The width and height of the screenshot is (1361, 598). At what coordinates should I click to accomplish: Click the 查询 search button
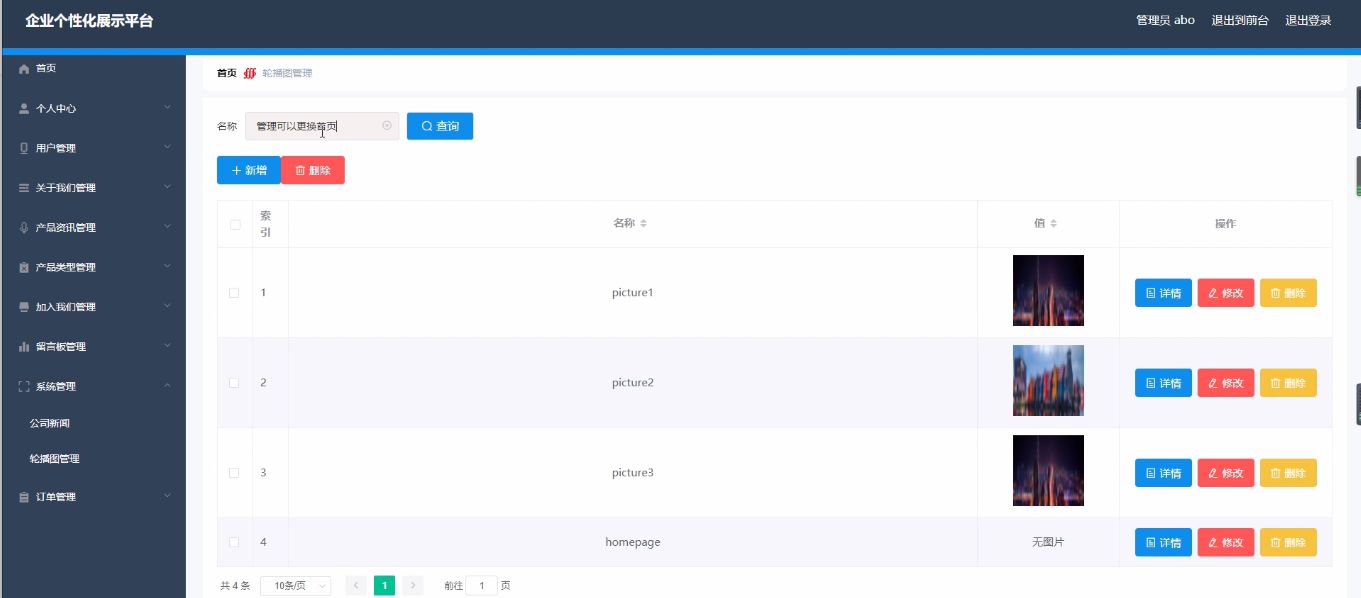click(440, 126)
